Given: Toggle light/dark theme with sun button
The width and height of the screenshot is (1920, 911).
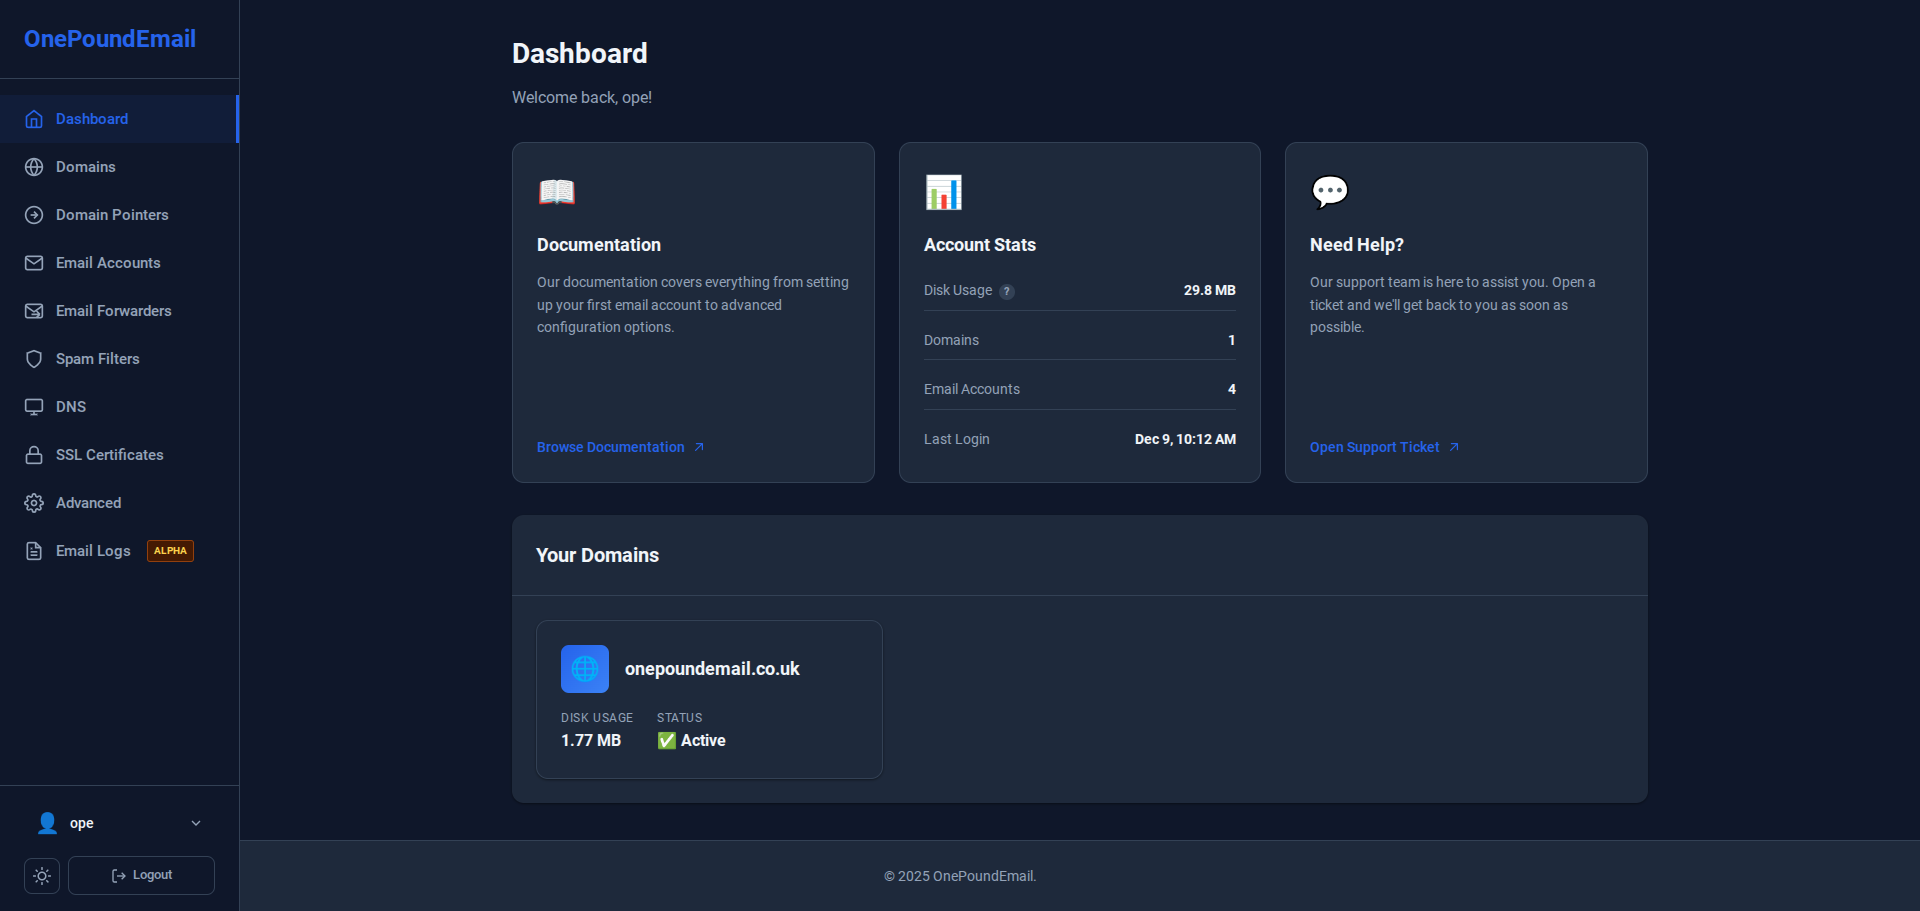Looking at the screenshot, I should coord(42,876).
